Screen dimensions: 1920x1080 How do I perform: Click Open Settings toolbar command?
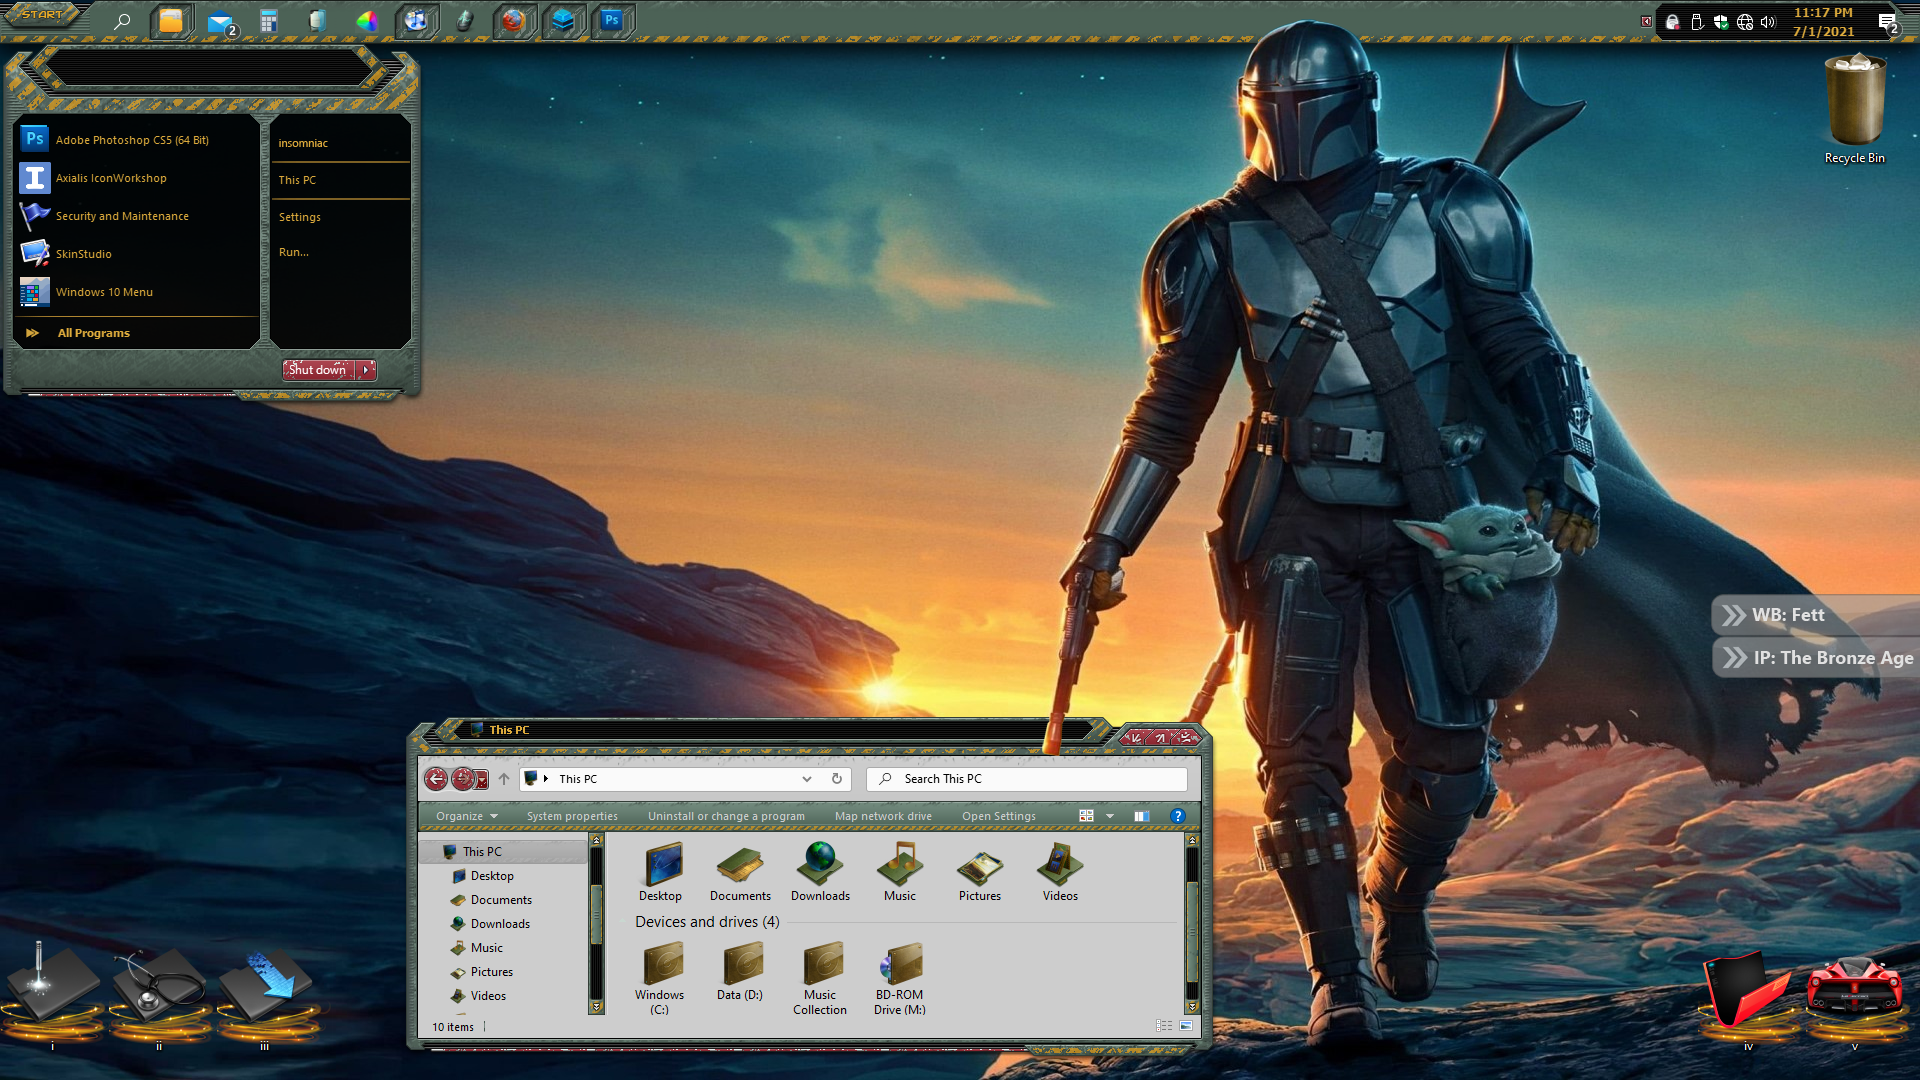coord(999,816)
